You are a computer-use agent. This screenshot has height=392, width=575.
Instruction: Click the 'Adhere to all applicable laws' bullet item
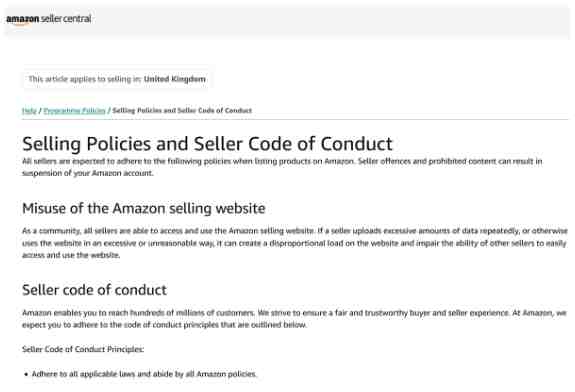tap(144, 374)
